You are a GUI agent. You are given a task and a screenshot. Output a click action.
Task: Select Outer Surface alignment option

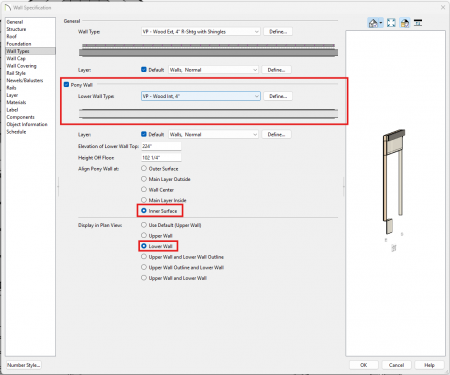click(x=144, y=168)
